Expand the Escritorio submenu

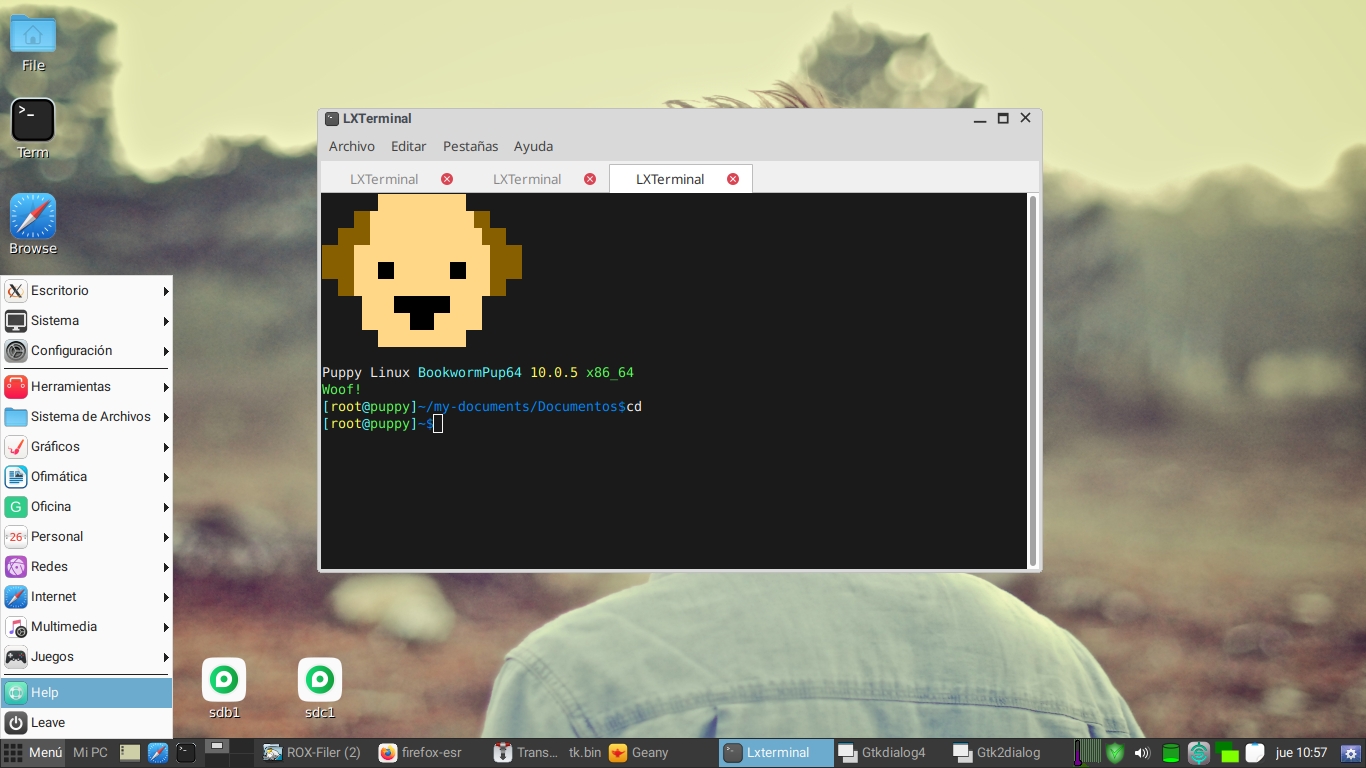click(x=86, y=290)
